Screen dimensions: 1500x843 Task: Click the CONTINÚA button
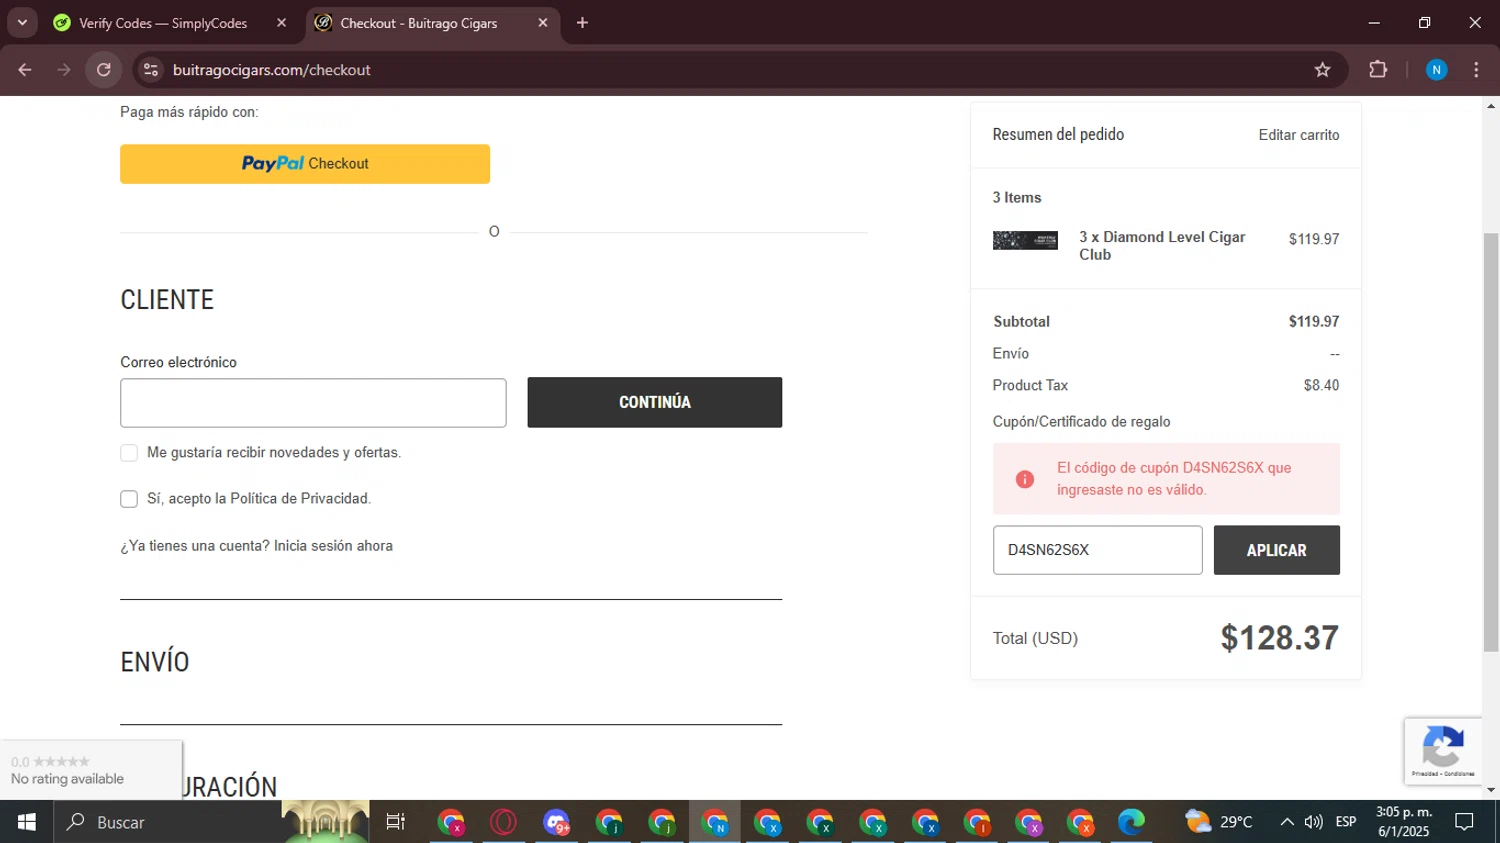pos(655,402)
